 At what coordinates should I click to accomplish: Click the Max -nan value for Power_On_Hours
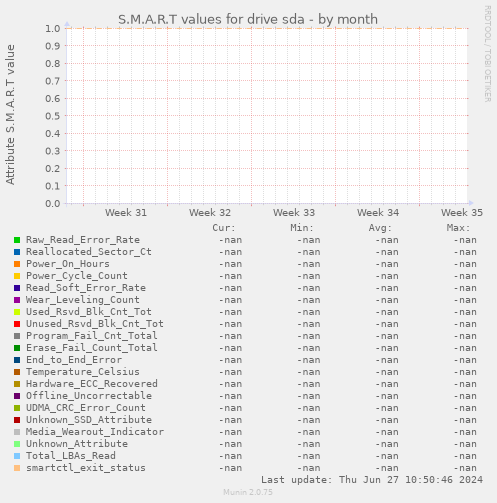click(465, 264)
